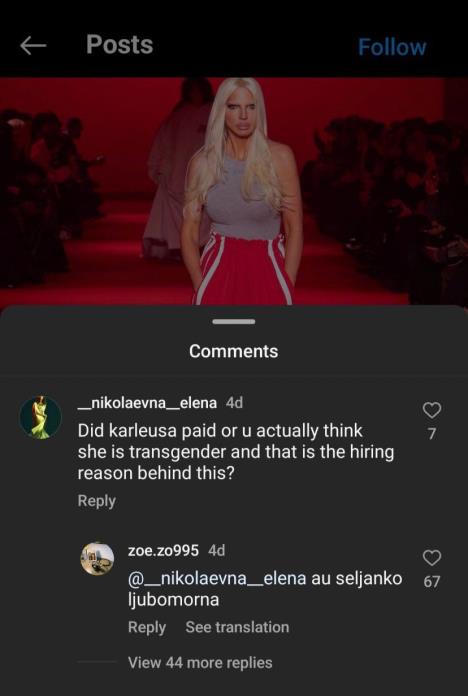
Task: Tap the Posts header title
Action: (119, 45)
